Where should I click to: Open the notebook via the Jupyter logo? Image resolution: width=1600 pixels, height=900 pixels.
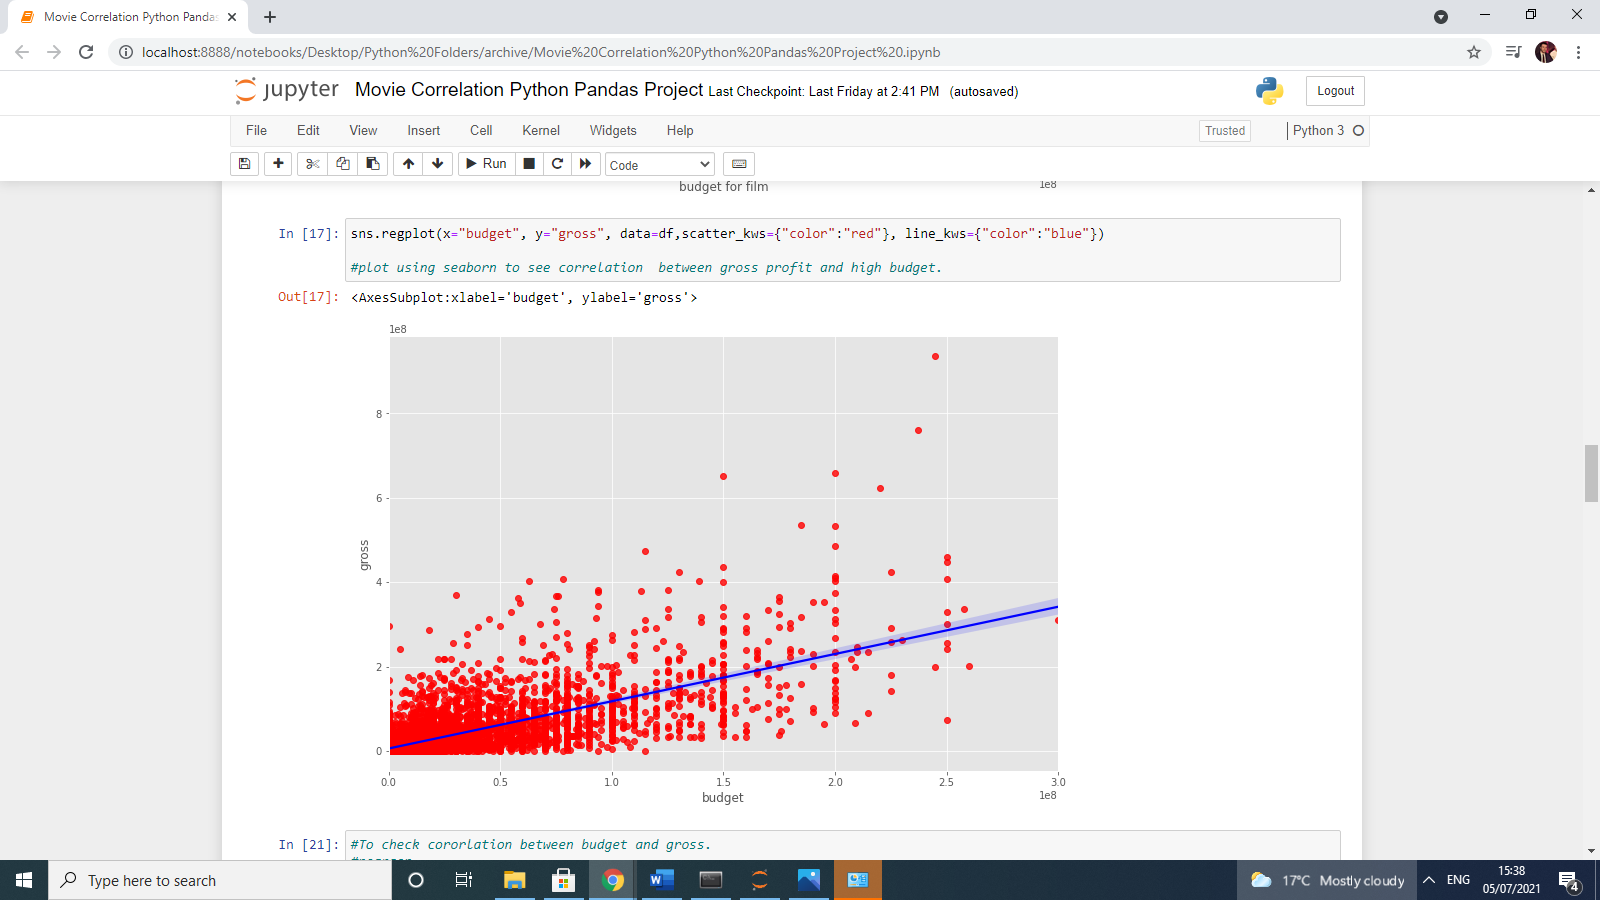[x=286, y=90]
